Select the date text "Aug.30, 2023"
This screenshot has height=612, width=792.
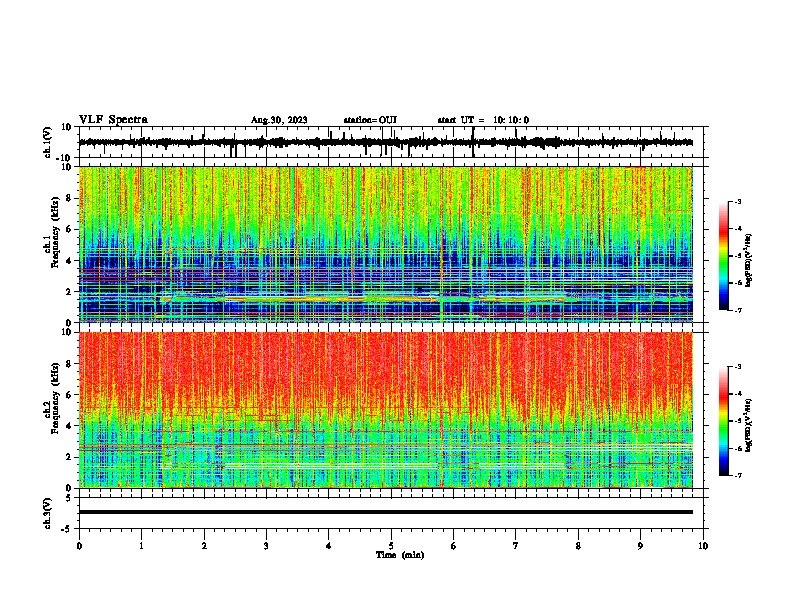[279, 120]
